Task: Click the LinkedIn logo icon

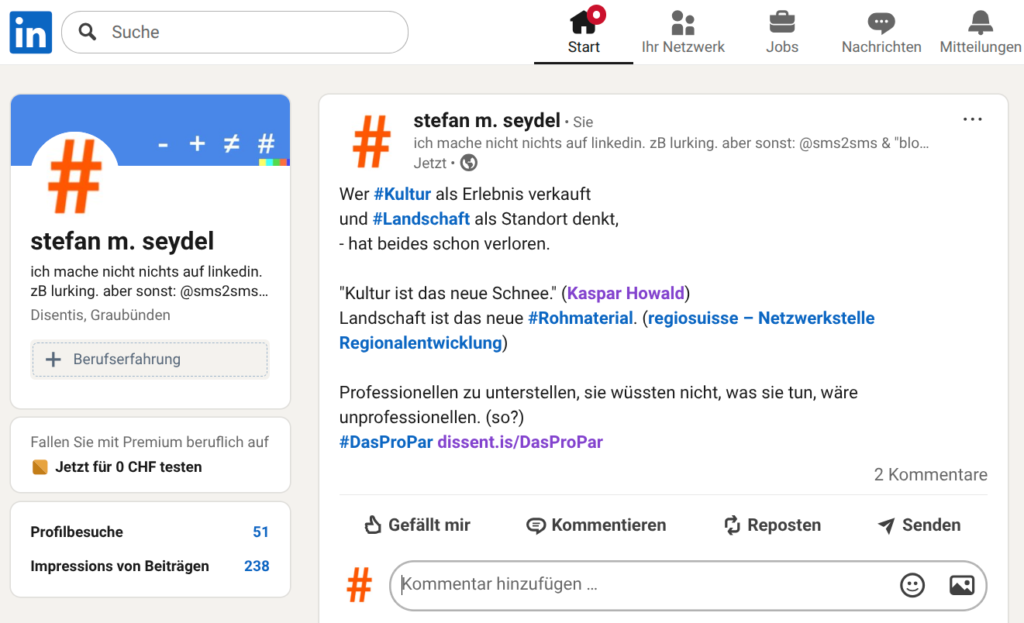Action: [30, 32]
